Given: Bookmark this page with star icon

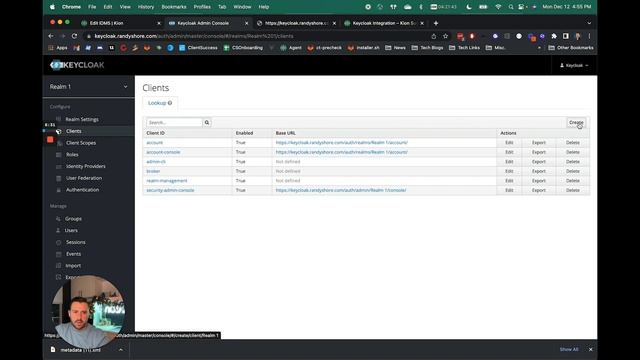Looking at the screenshot, I should (x=445, y=36).
